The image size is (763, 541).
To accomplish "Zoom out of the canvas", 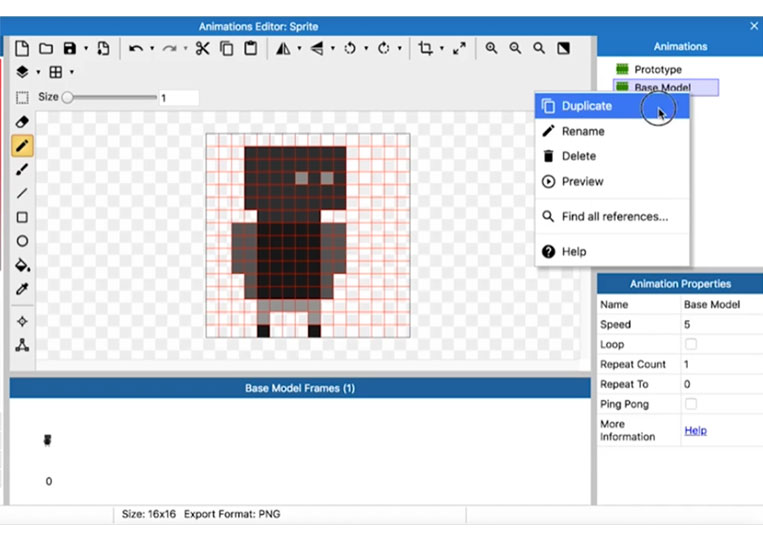I will coord(515,48).
